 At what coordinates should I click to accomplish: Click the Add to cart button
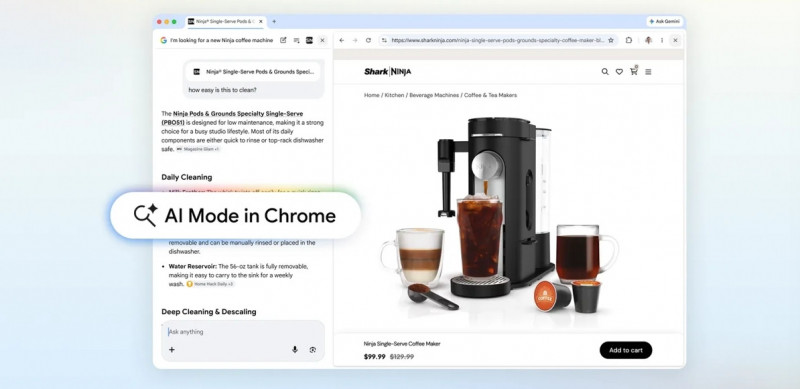pyautogui.click(x=626, y=350)
